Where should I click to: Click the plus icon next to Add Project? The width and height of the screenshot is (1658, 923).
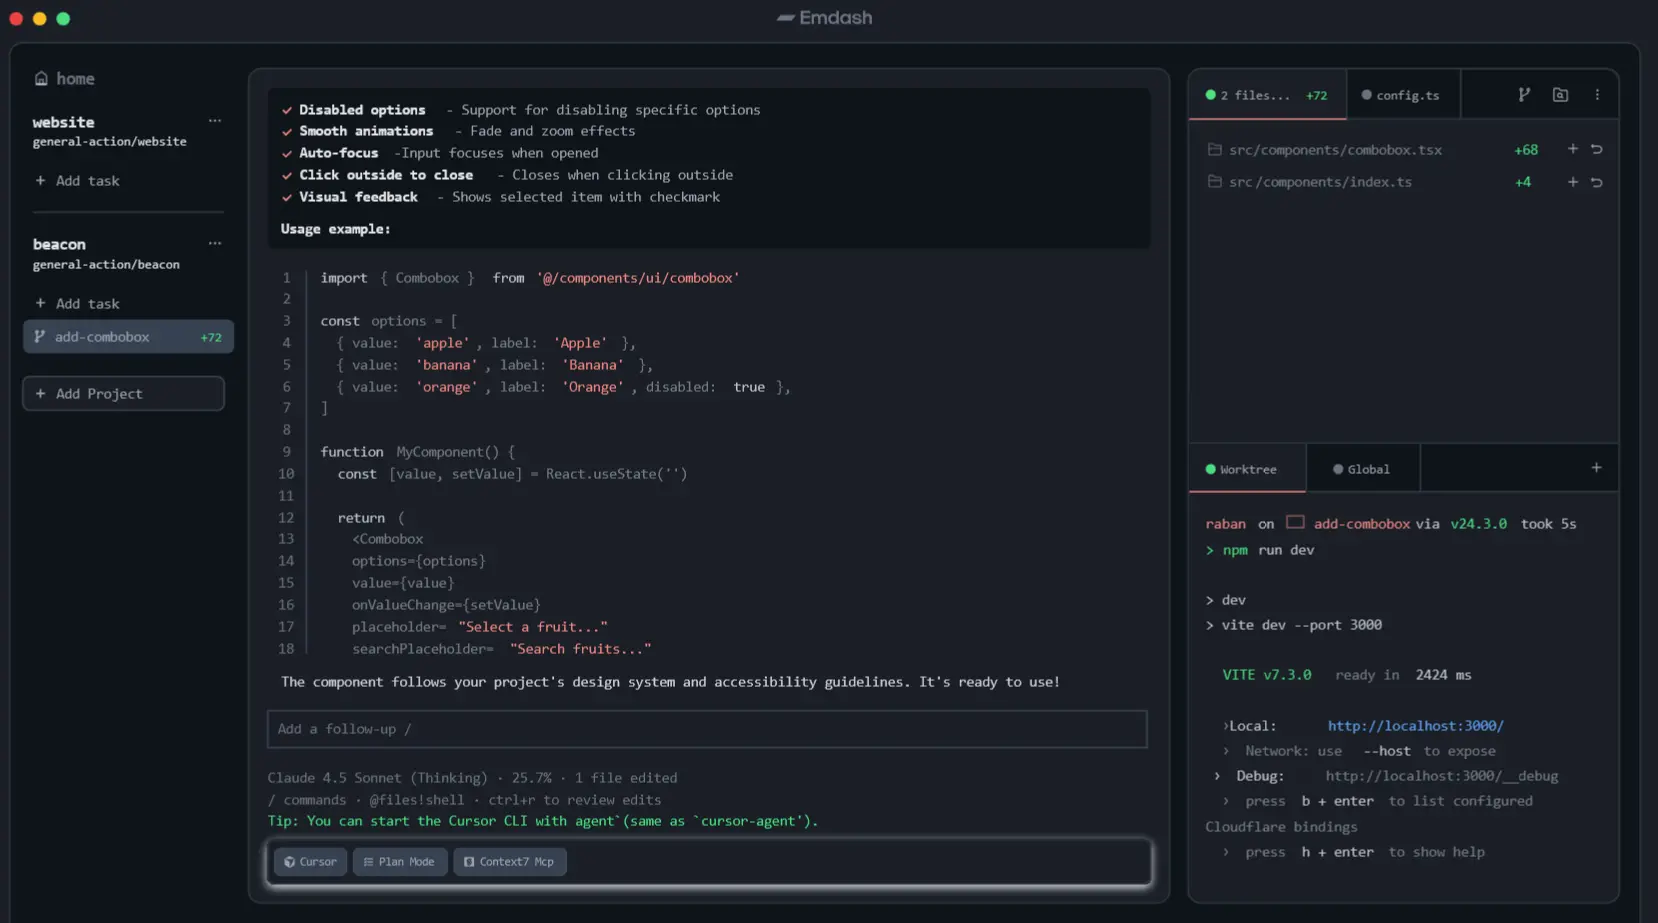point(42,393)
